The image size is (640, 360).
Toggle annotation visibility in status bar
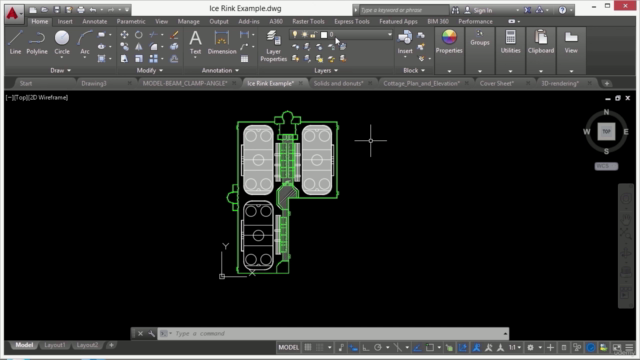tap(476, 347)
